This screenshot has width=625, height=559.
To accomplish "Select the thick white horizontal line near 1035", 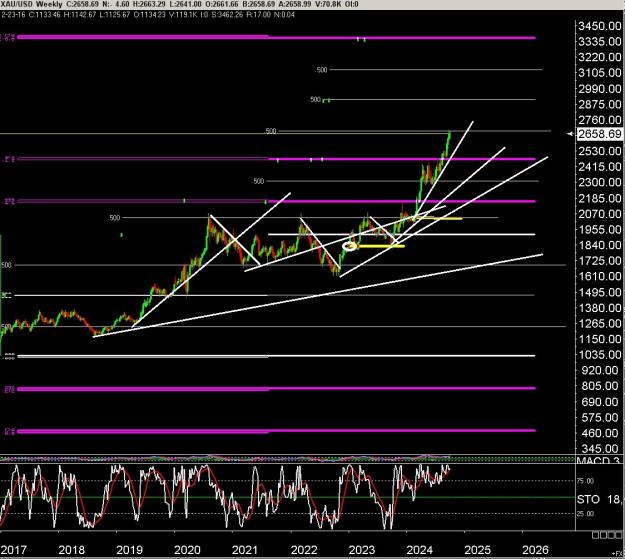I will (276, 356).
